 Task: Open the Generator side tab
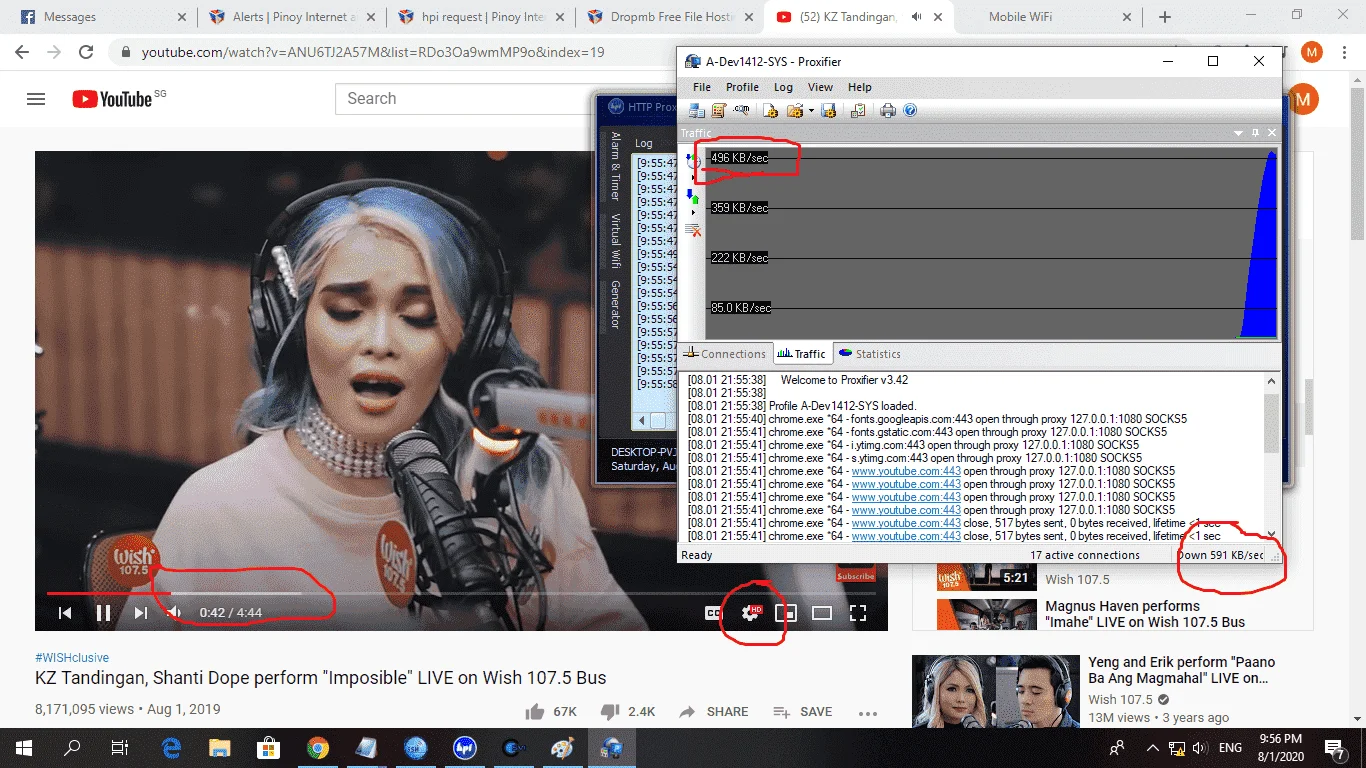point(615,305)
